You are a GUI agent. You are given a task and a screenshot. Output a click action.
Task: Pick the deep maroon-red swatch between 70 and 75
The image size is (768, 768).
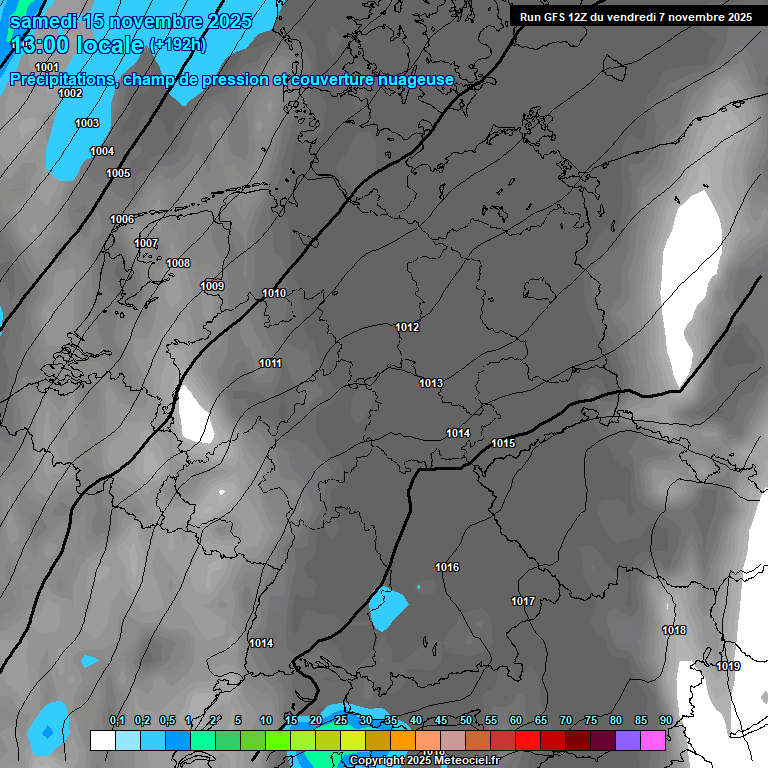point(577,740)
